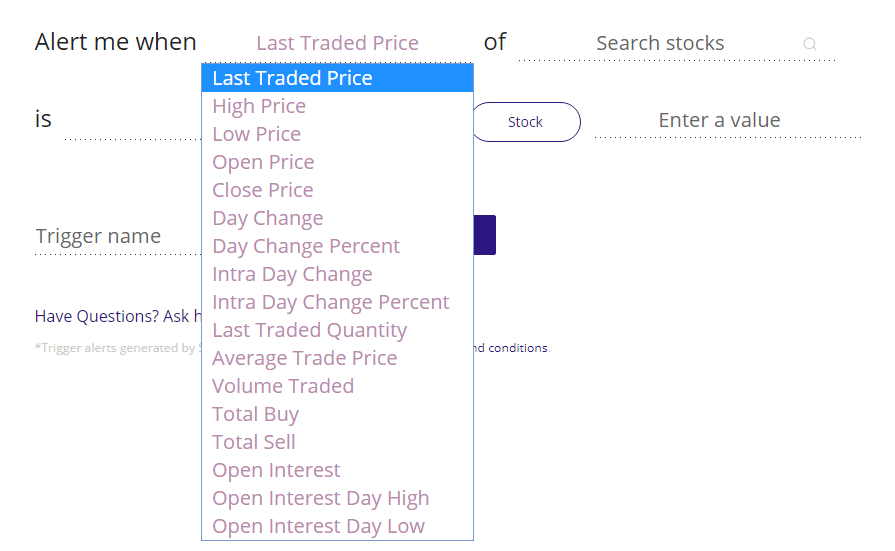Click the Enter a value field

click(x=727, y=121)
